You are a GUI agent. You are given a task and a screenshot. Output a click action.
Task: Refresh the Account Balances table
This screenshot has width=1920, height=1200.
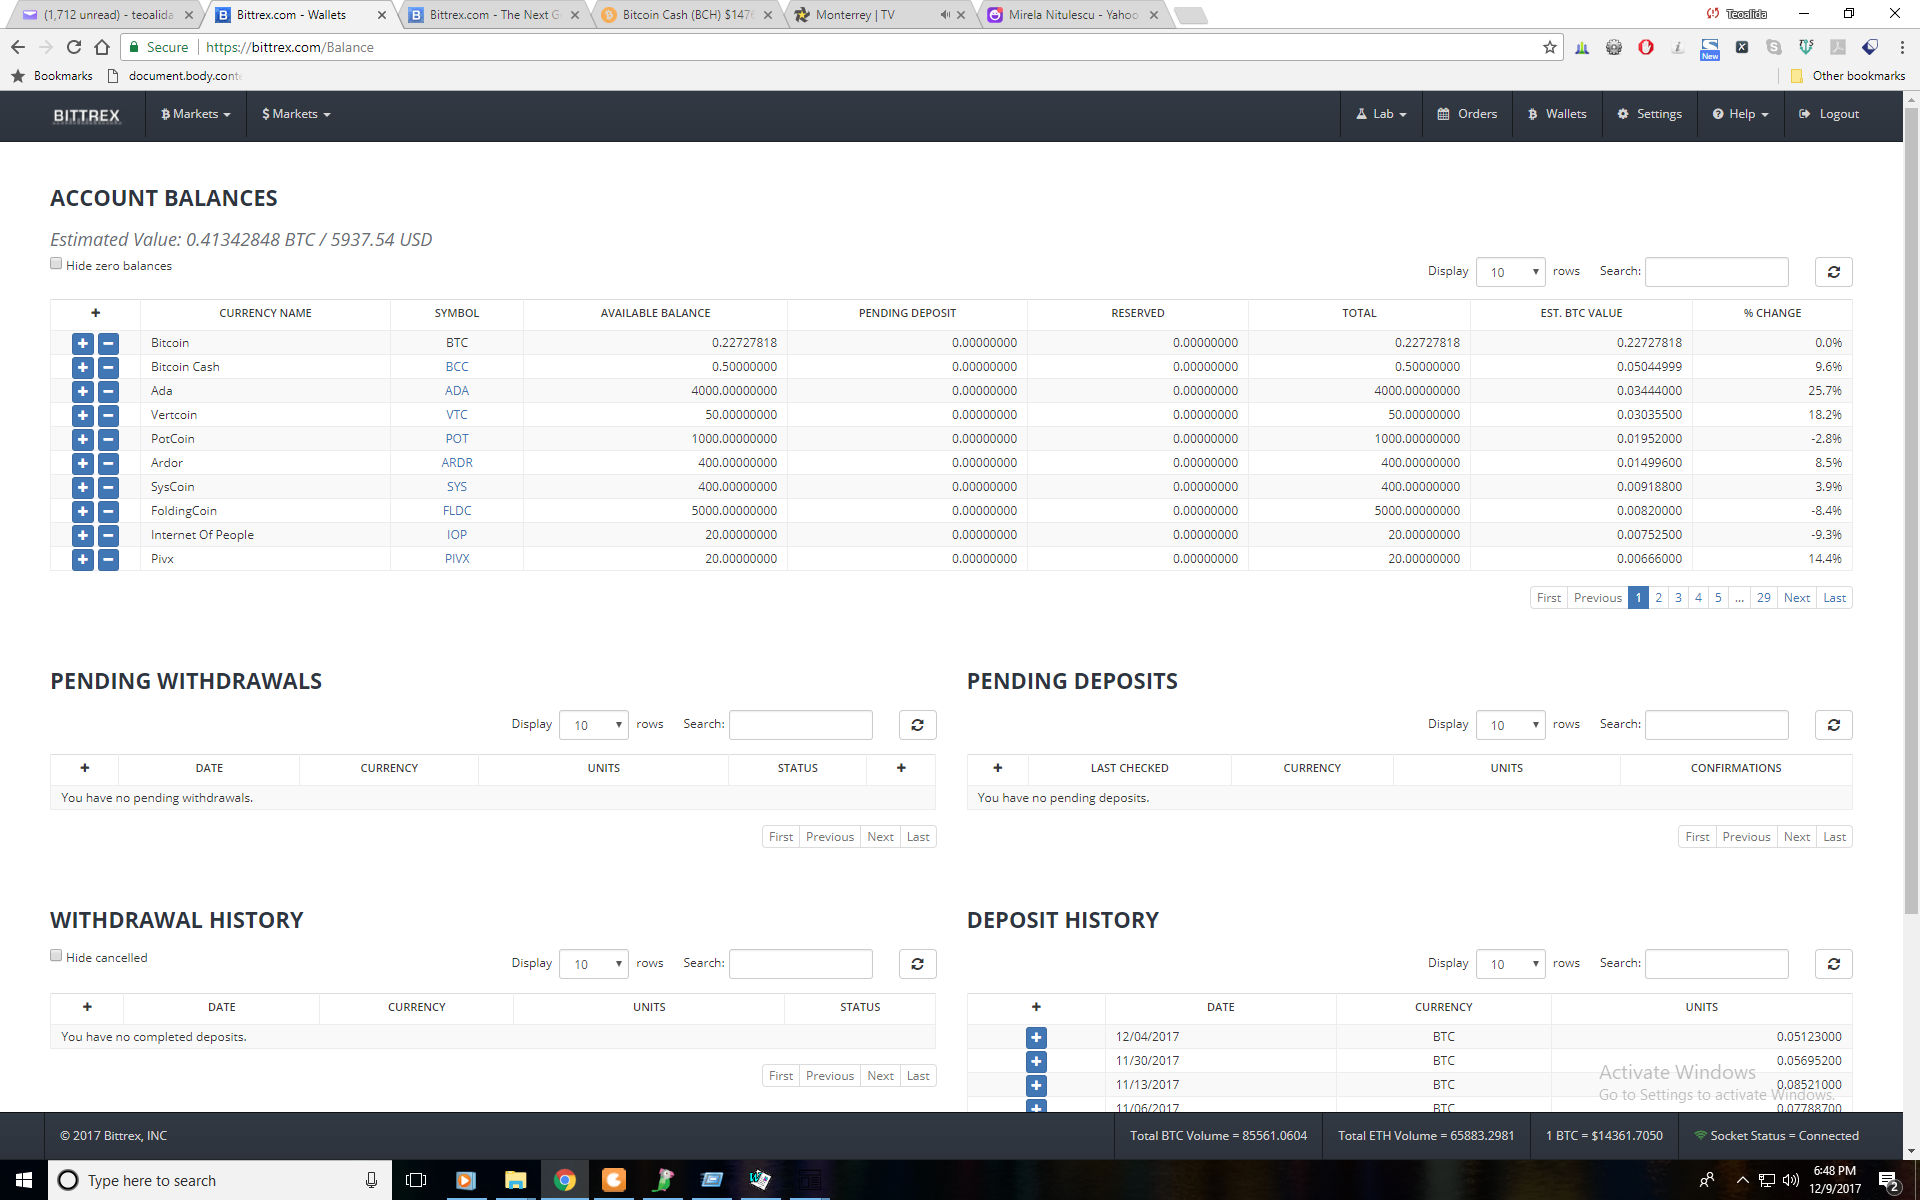1833,272
